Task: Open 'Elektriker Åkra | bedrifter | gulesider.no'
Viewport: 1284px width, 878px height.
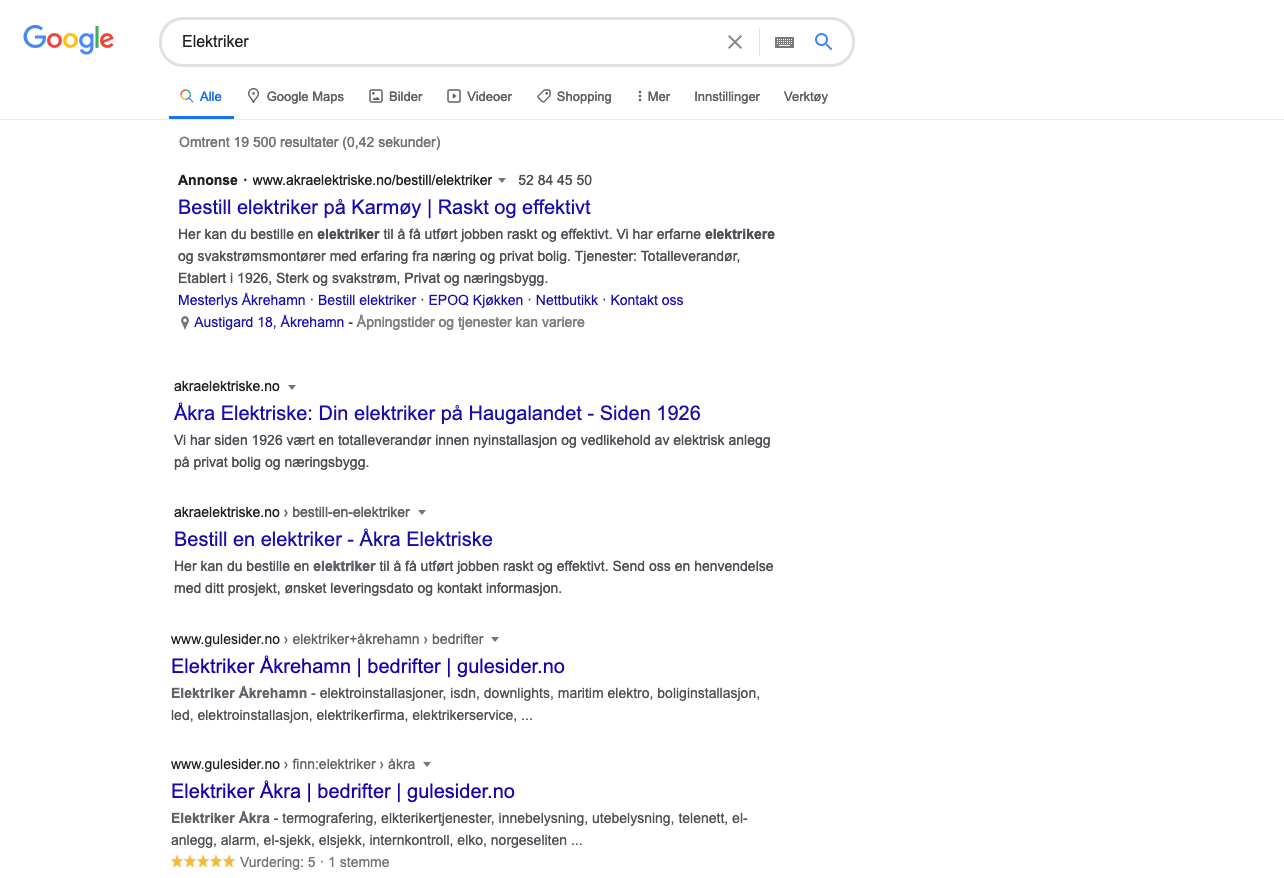Action: (x=343, y=791)
